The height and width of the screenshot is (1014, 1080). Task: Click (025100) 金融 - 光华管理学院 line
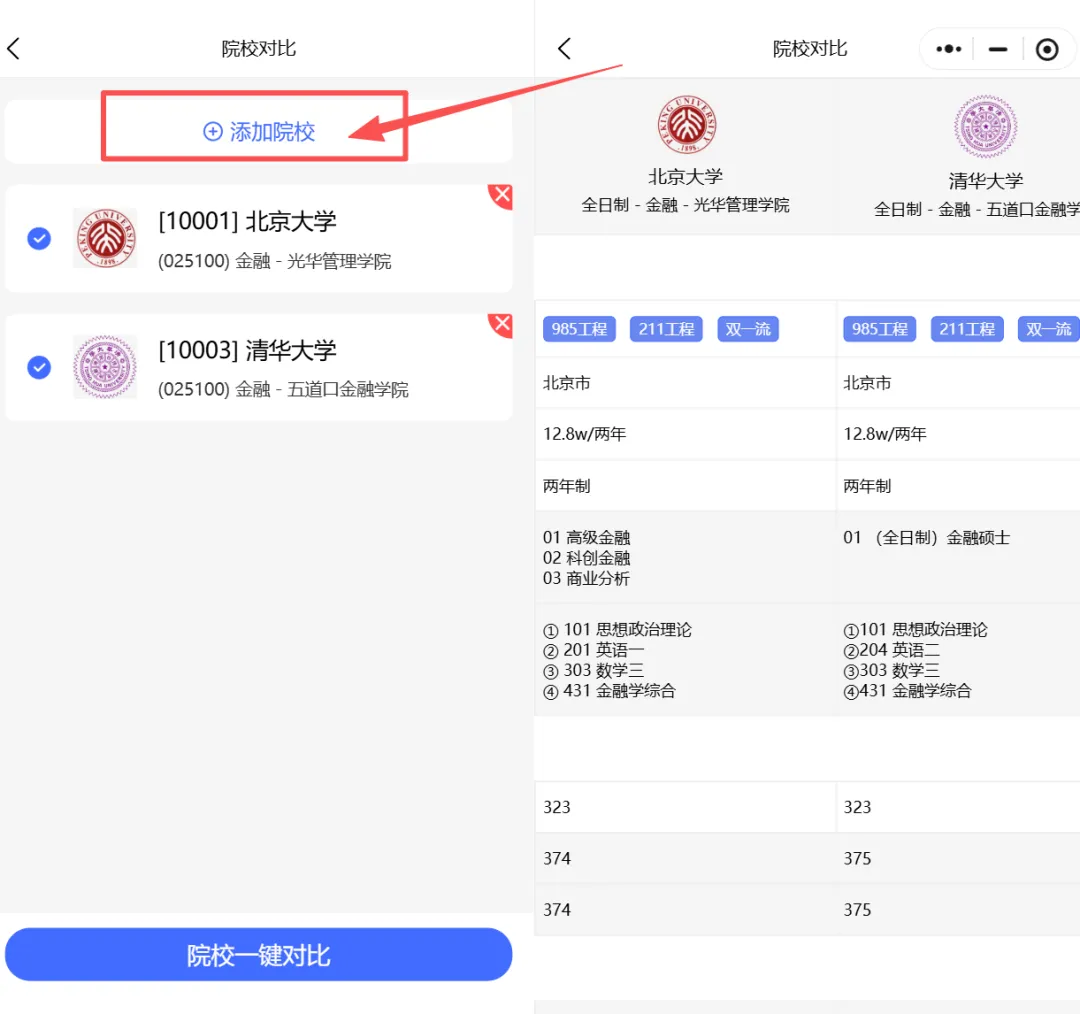tap(274, 262)
